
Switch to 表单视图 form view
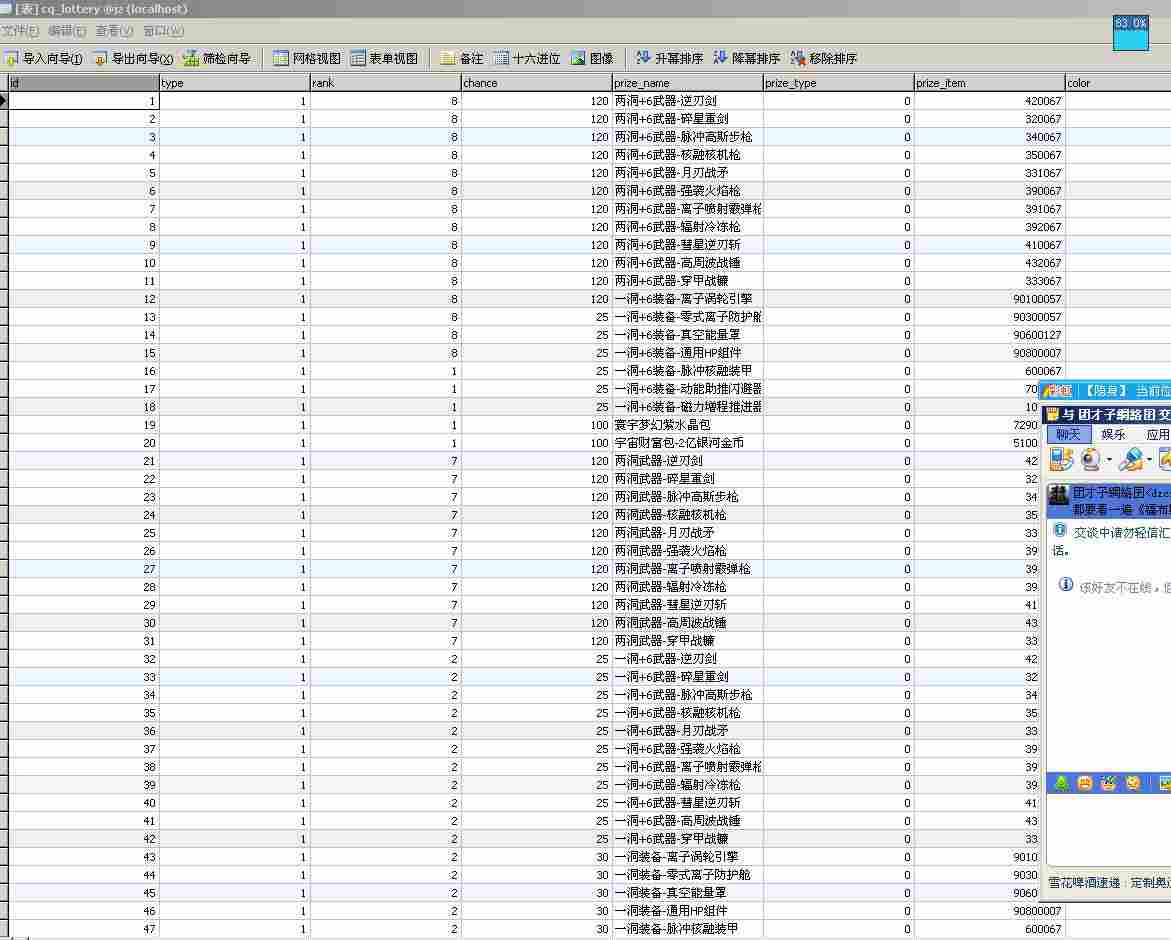pyautogui.click(x=384, y=59)
